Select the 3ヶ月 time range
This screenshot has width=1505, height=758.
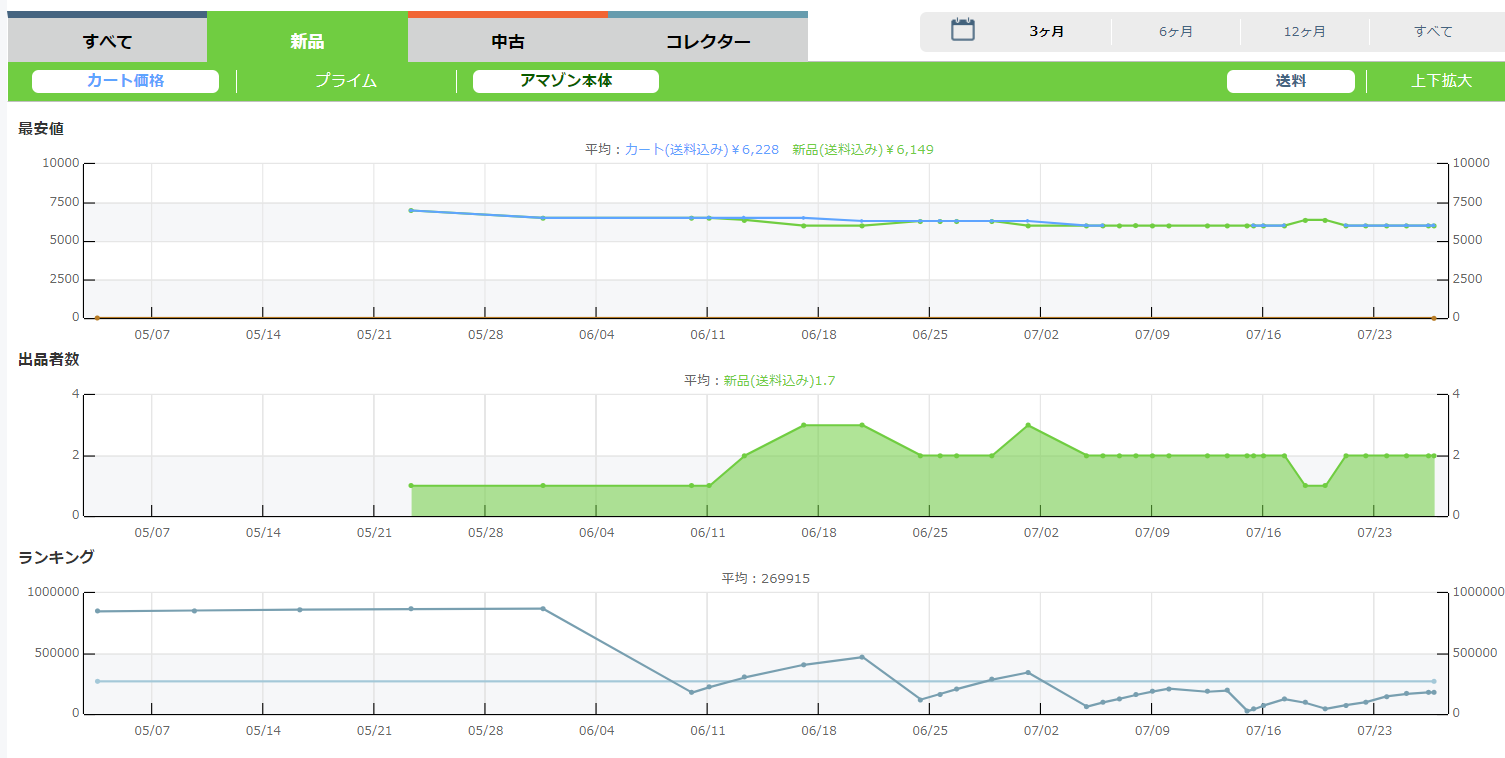(x=1047, y=32)
